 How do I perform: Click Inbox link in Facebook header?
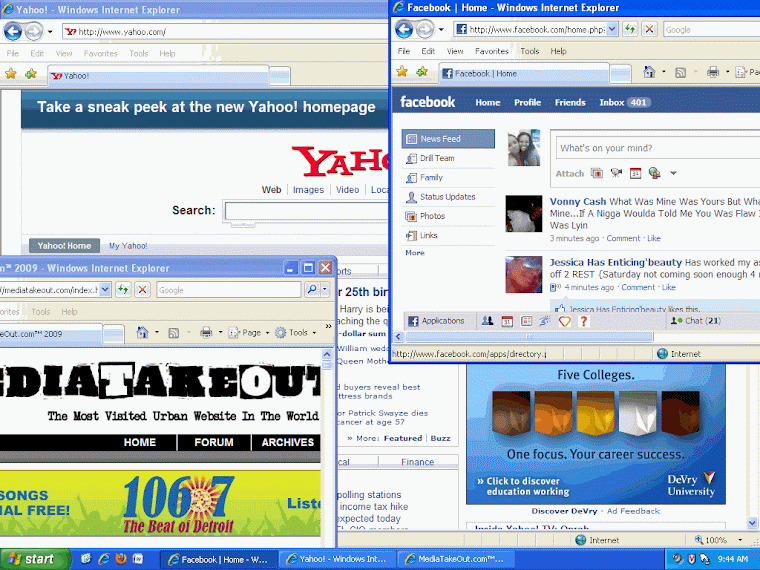[x=611, y=102]
